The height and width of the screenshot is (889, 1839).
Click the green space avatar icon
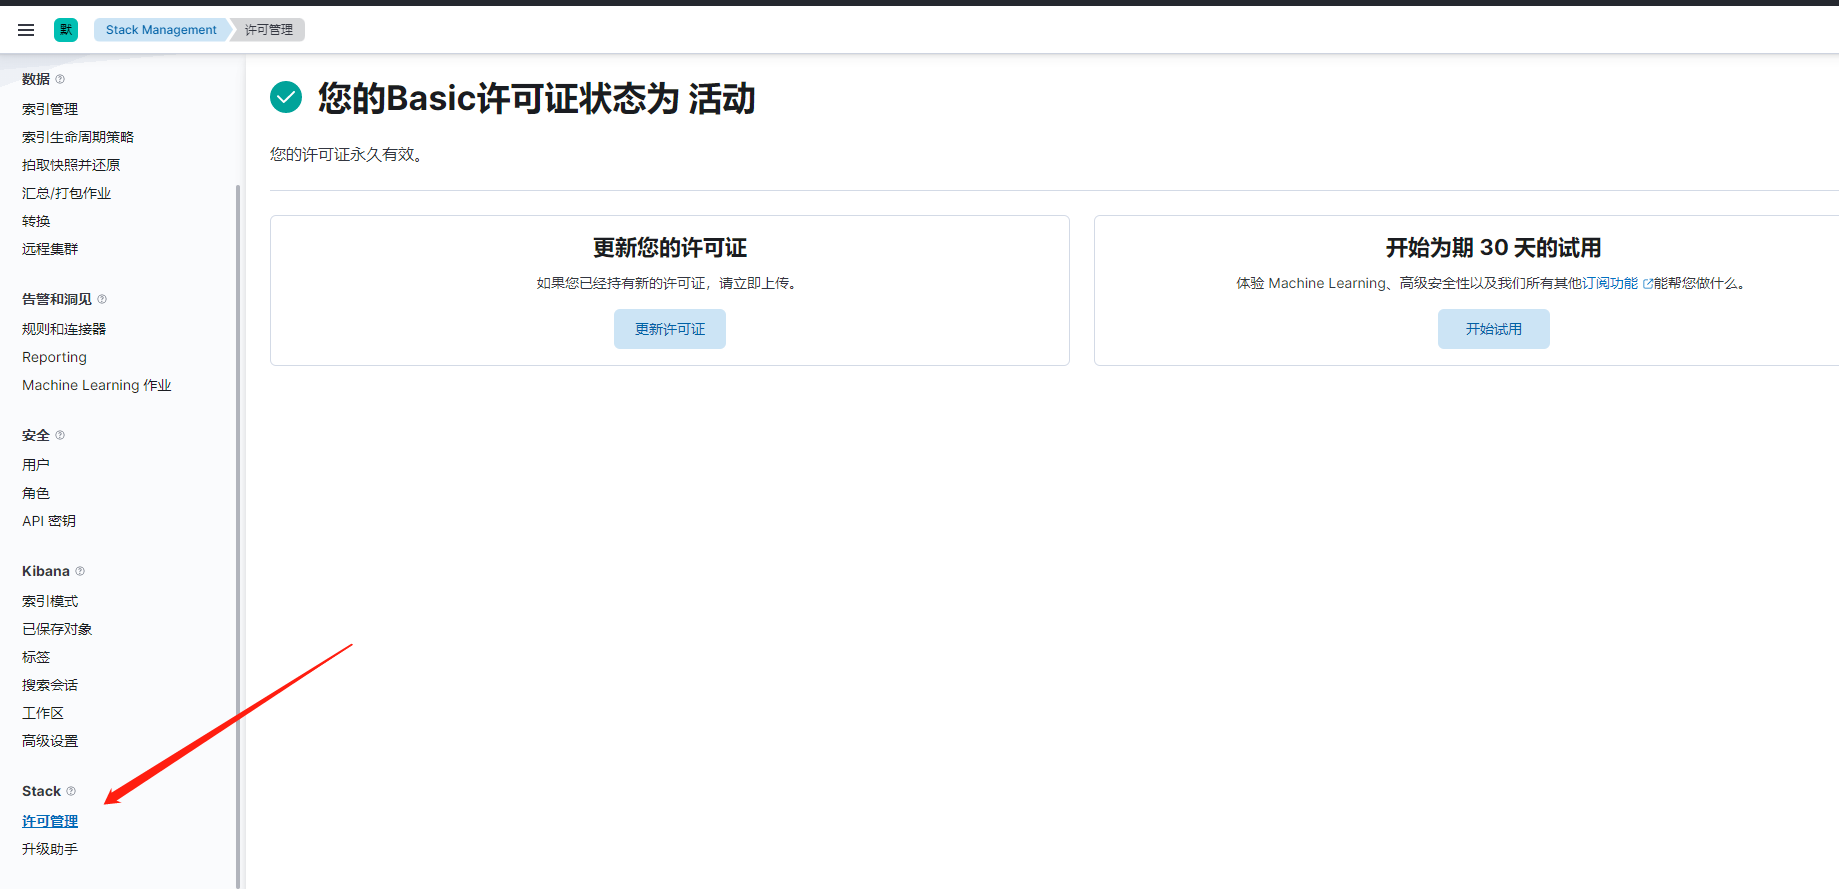point(66,30)
